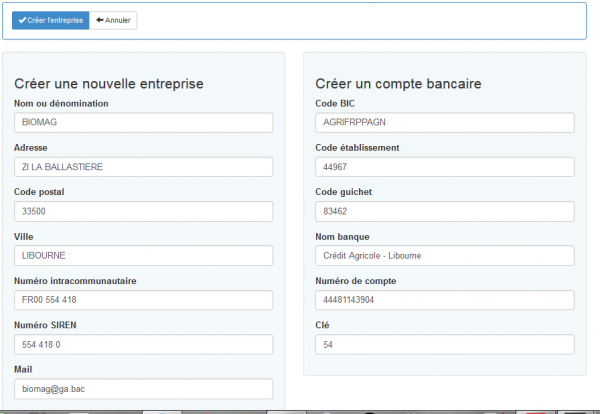Screen dimensions: 600x414
Task: Click the Créer l'entreprise button
Action: click(x=51, y=20)
